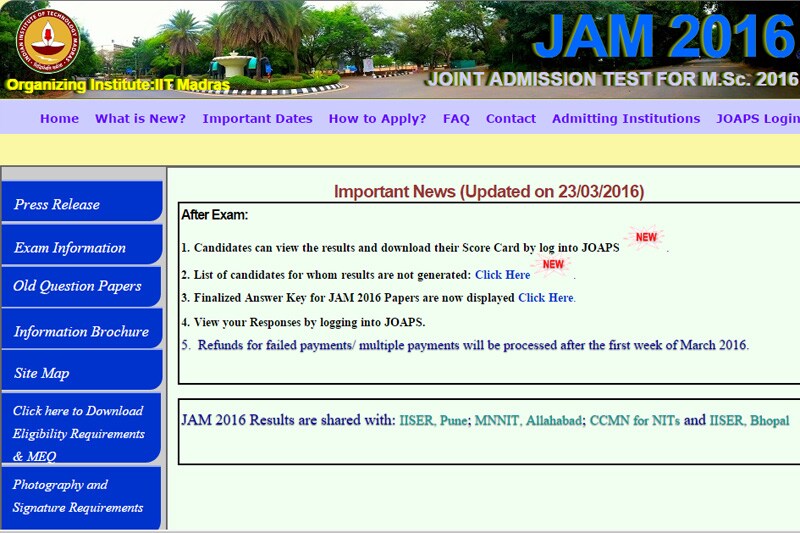Click the NEW badge beside results not generated
The width and height of the screenshot is (800, 533).
click(x=553, y=266)
